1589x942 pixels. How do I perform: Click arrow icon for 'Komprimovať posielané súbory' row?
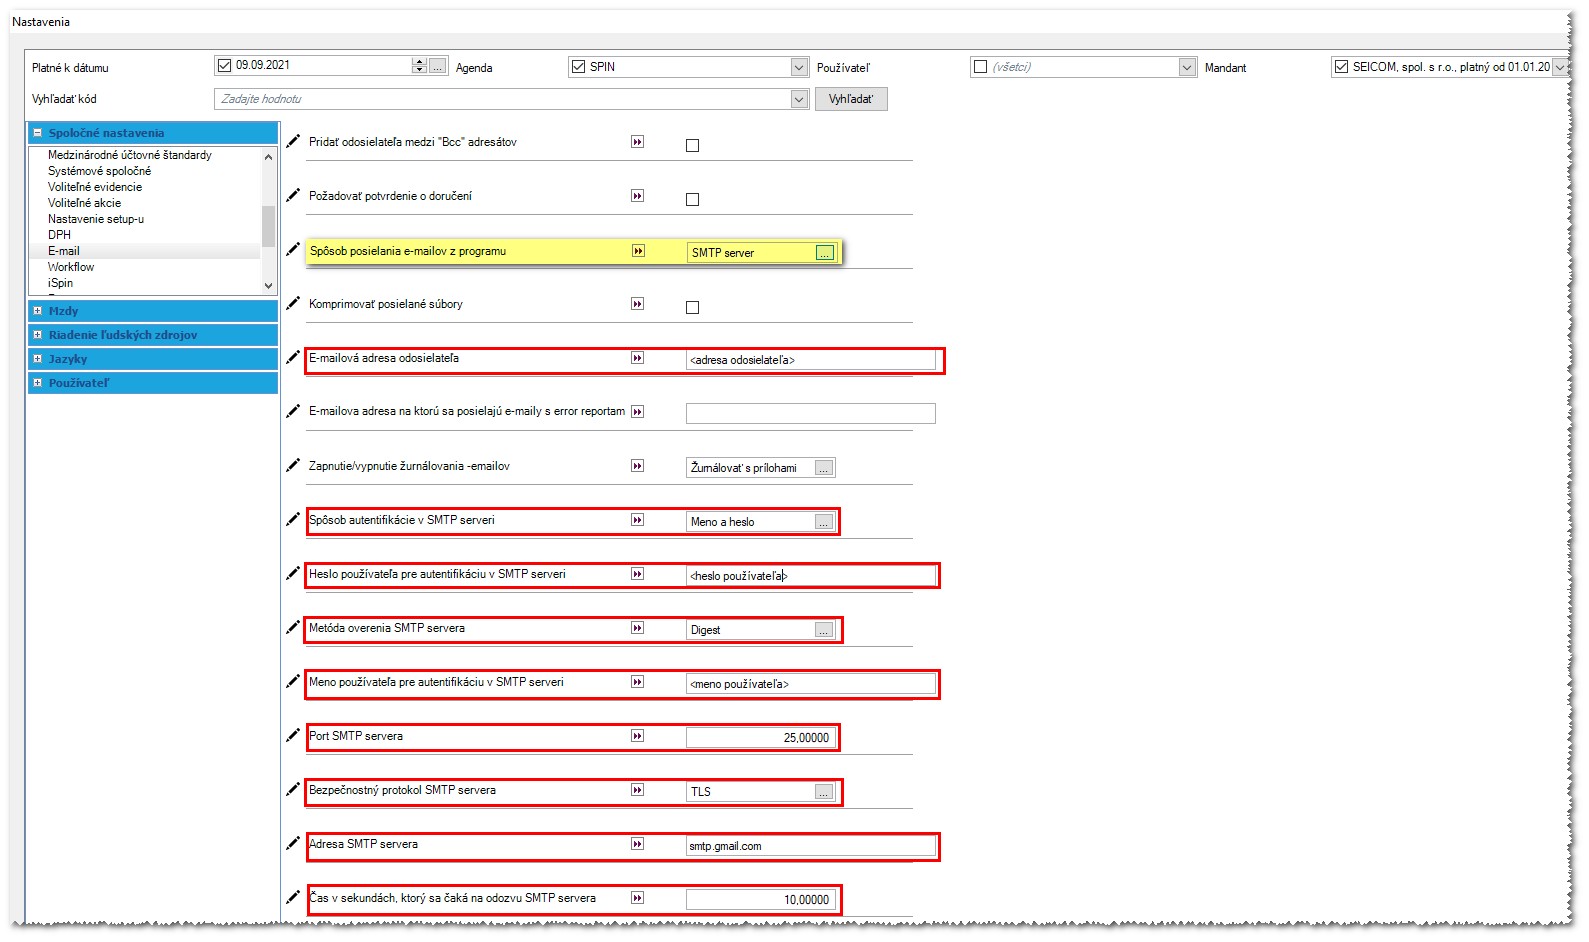[637, 304]
